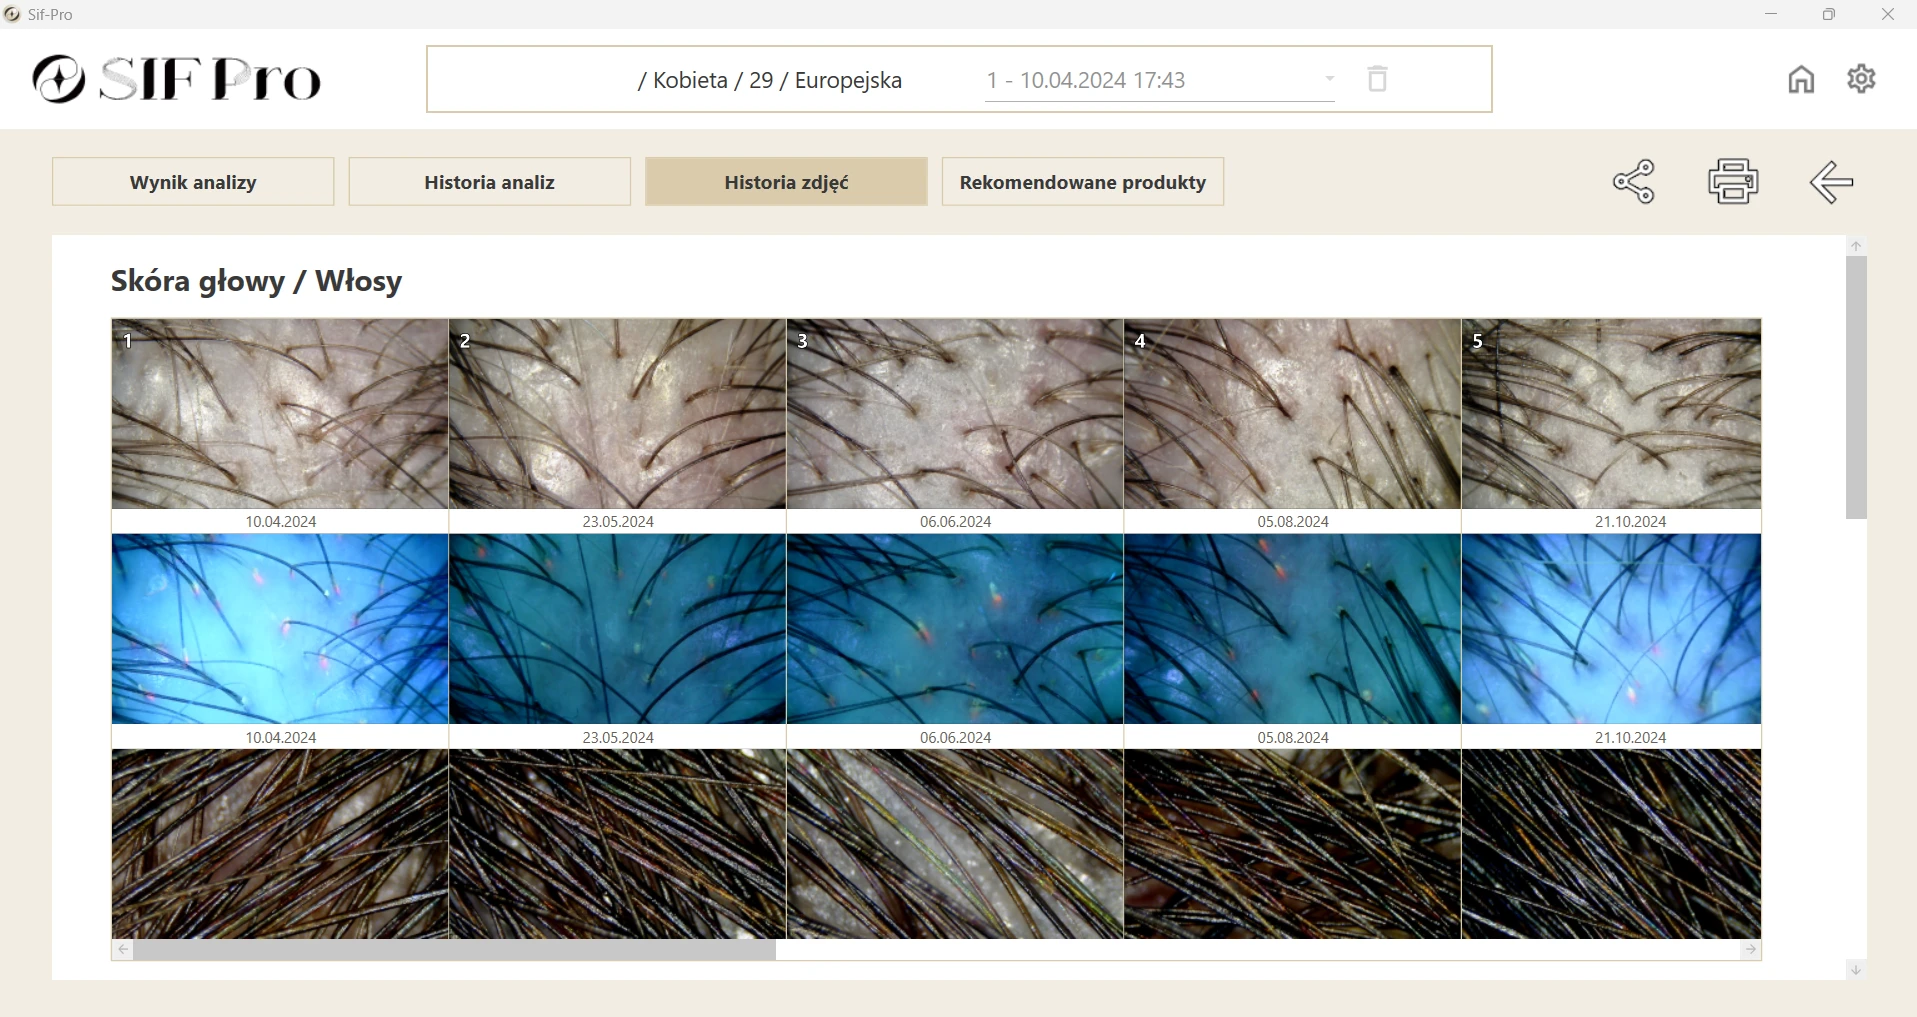1917x1017 pixels.
Task: Open scalp photo number 3 from 06.06.2024
Action: coord(955,414)
